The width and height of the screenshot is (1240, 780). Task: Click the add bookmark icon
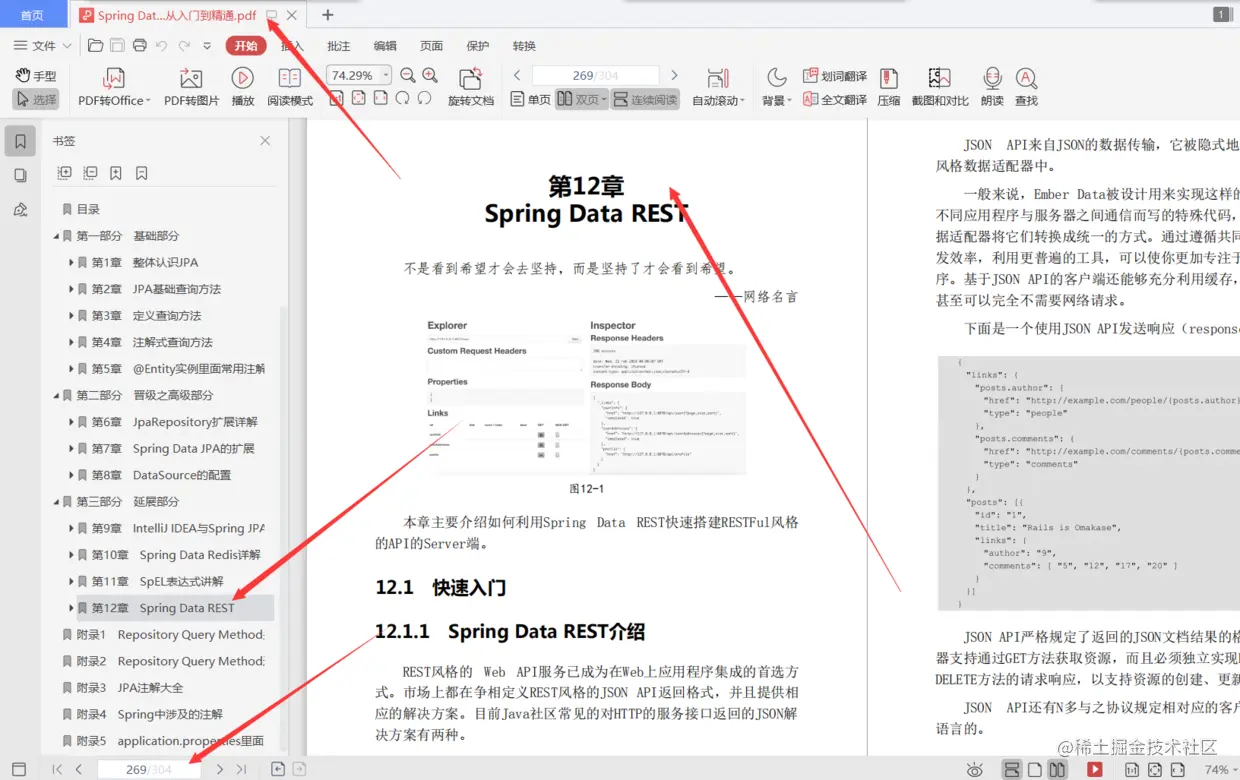pyautogui.click(x=116, y=173)
